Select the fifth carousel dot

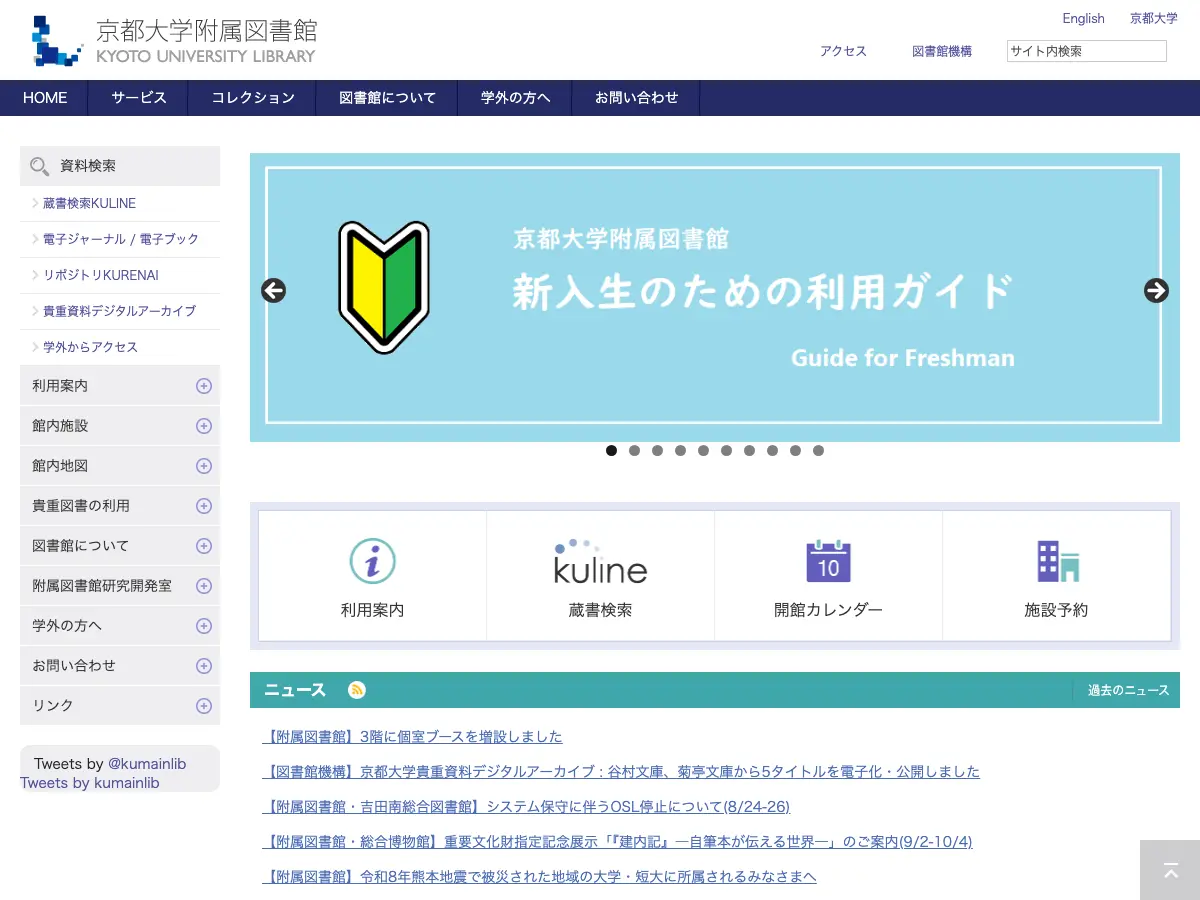[x=703, y=450]
